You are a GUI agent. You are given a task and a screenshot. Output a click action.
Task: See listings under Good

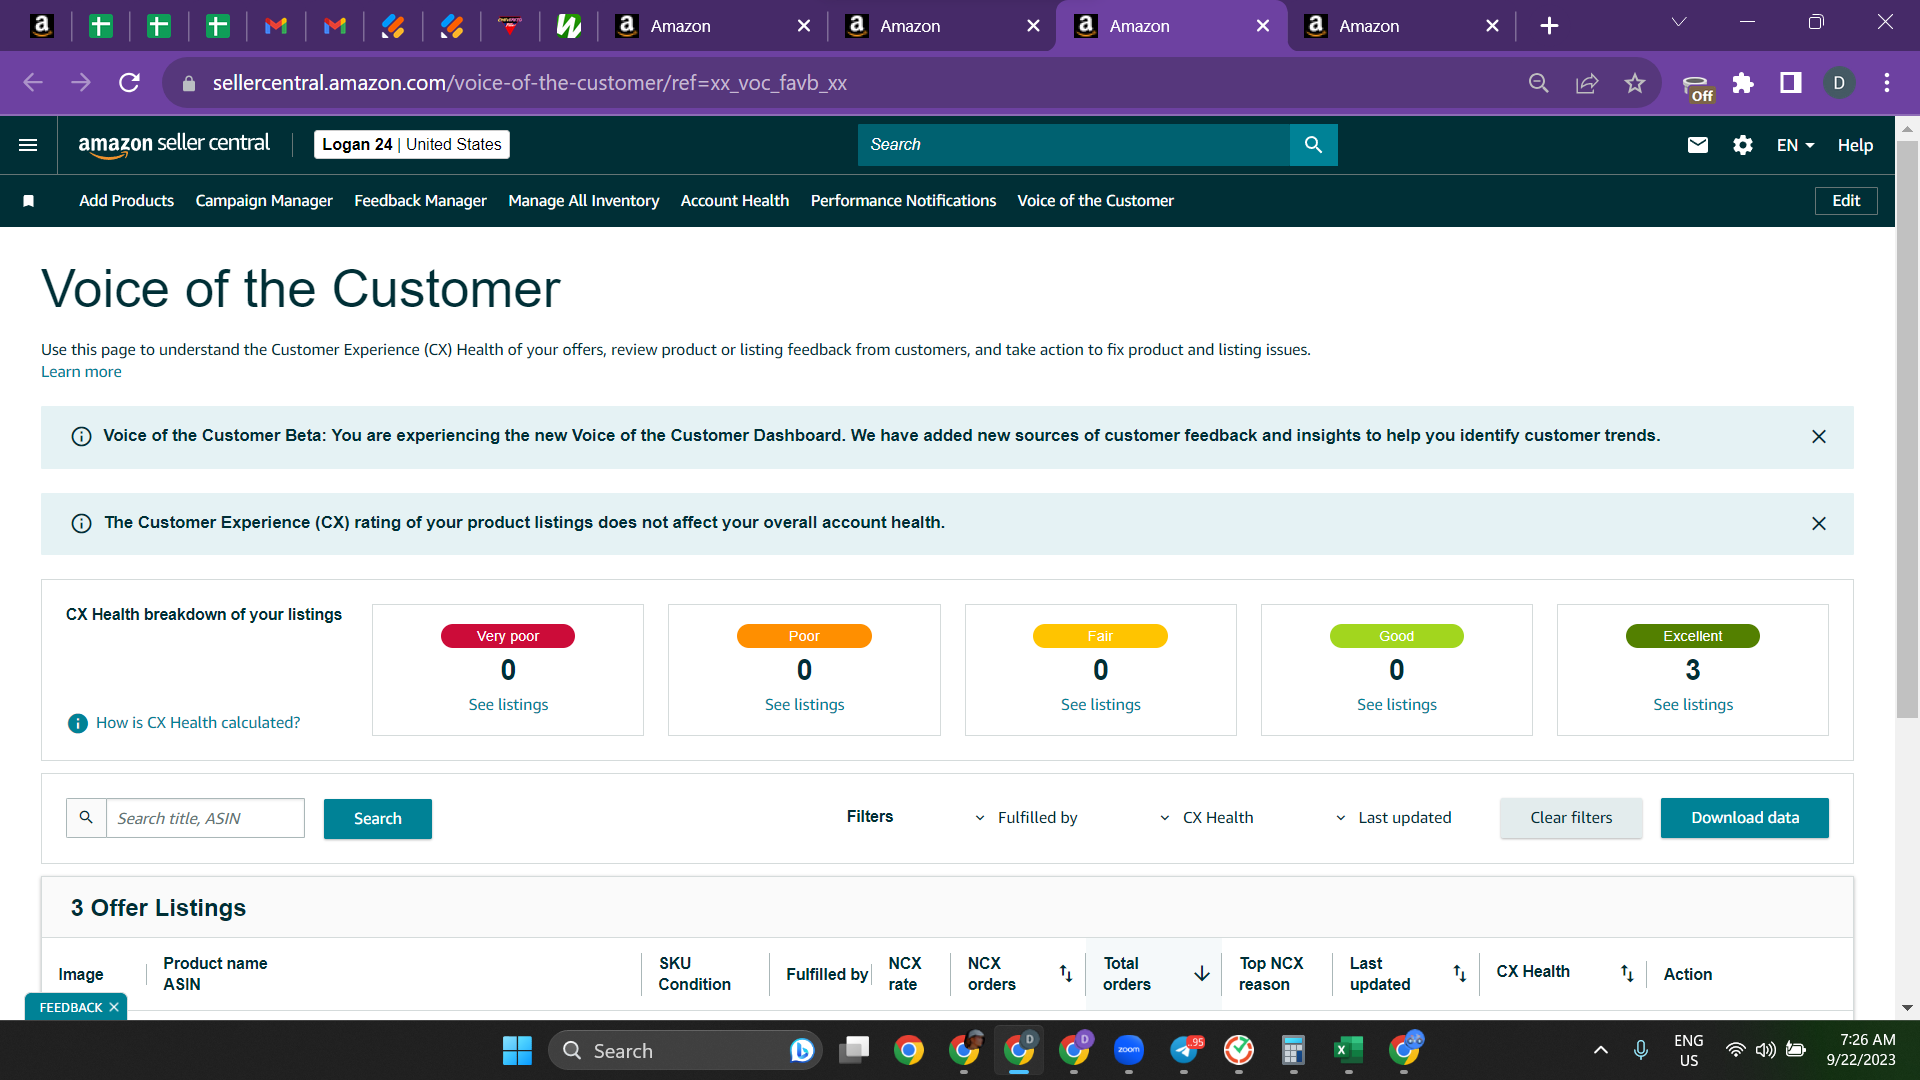point(1397,705)
